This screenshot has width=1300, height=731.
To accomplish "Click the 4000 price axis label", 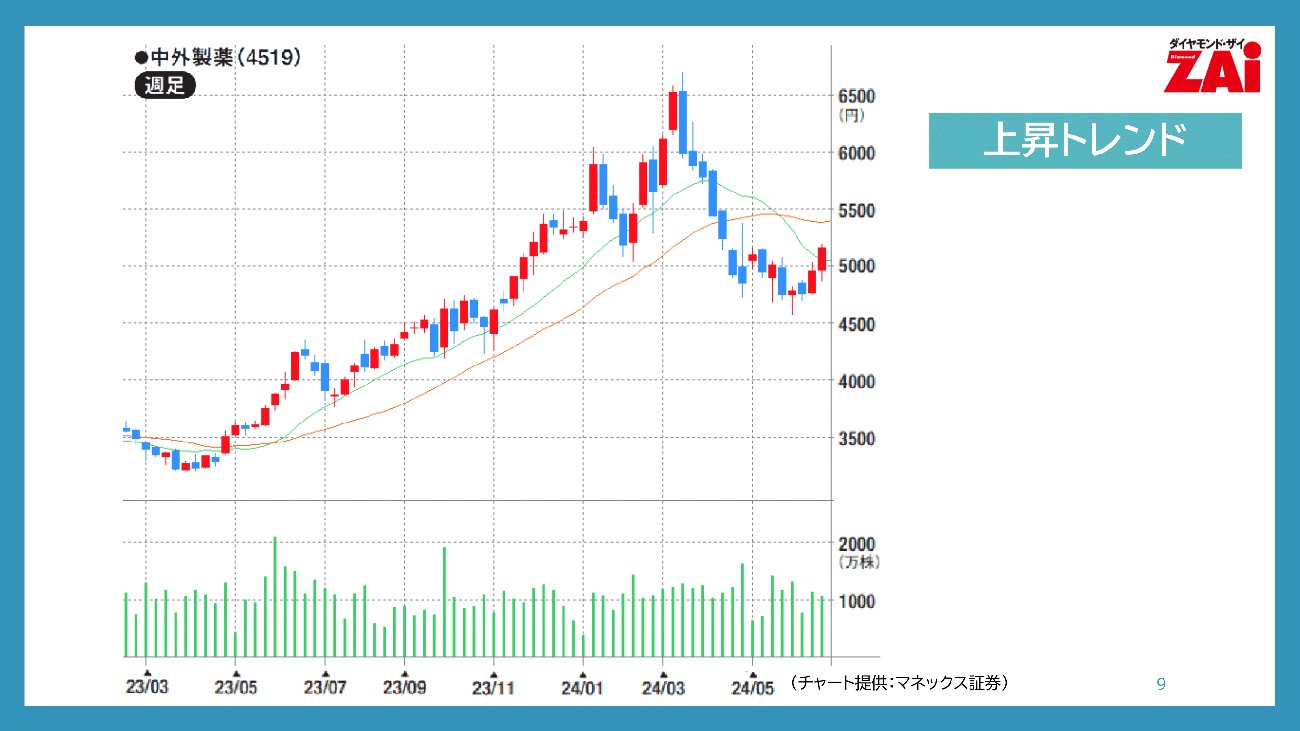I will pyautogui.click(x=856, y=381).
